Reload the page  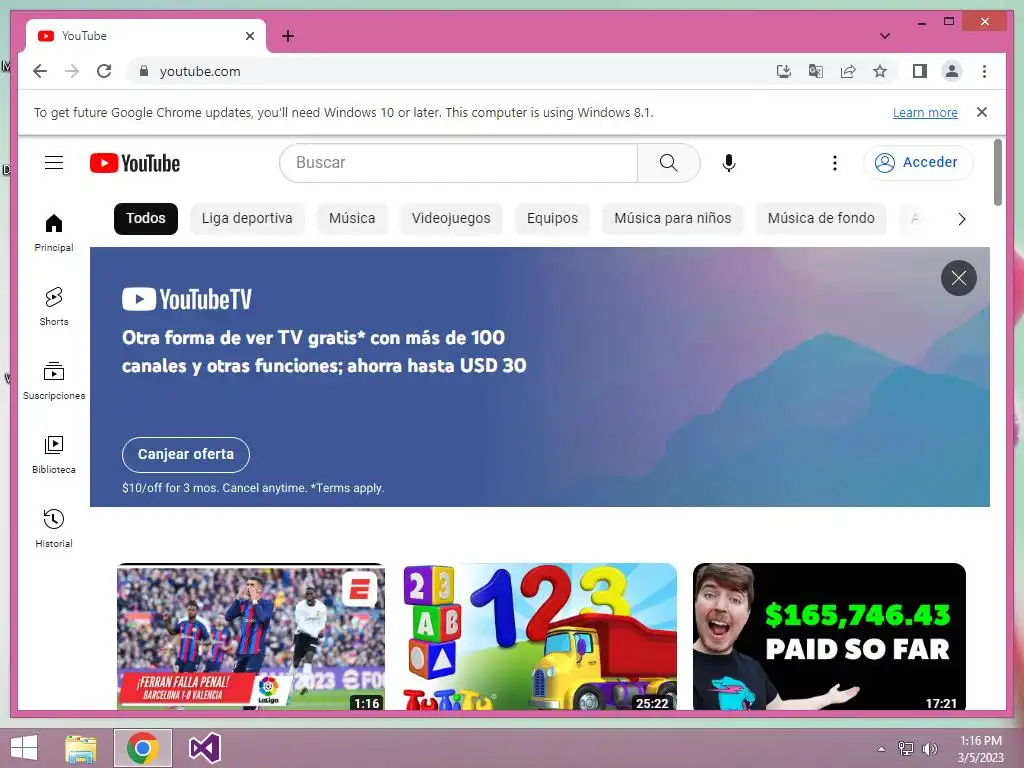coord(104,71)
